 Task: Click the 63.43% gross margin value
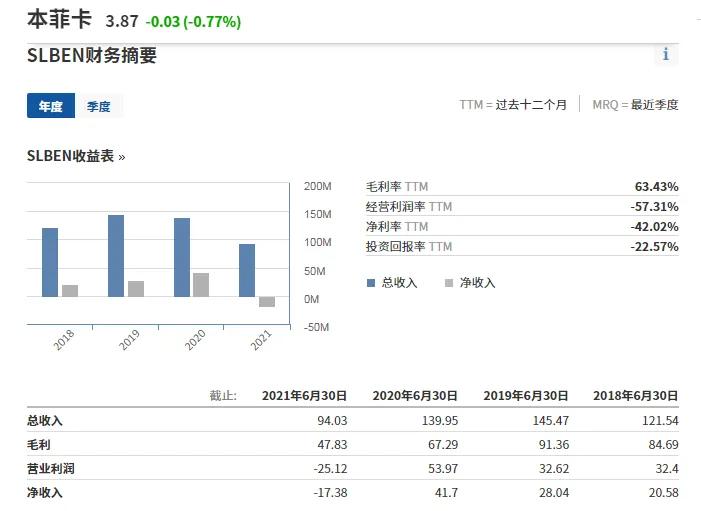656,186
